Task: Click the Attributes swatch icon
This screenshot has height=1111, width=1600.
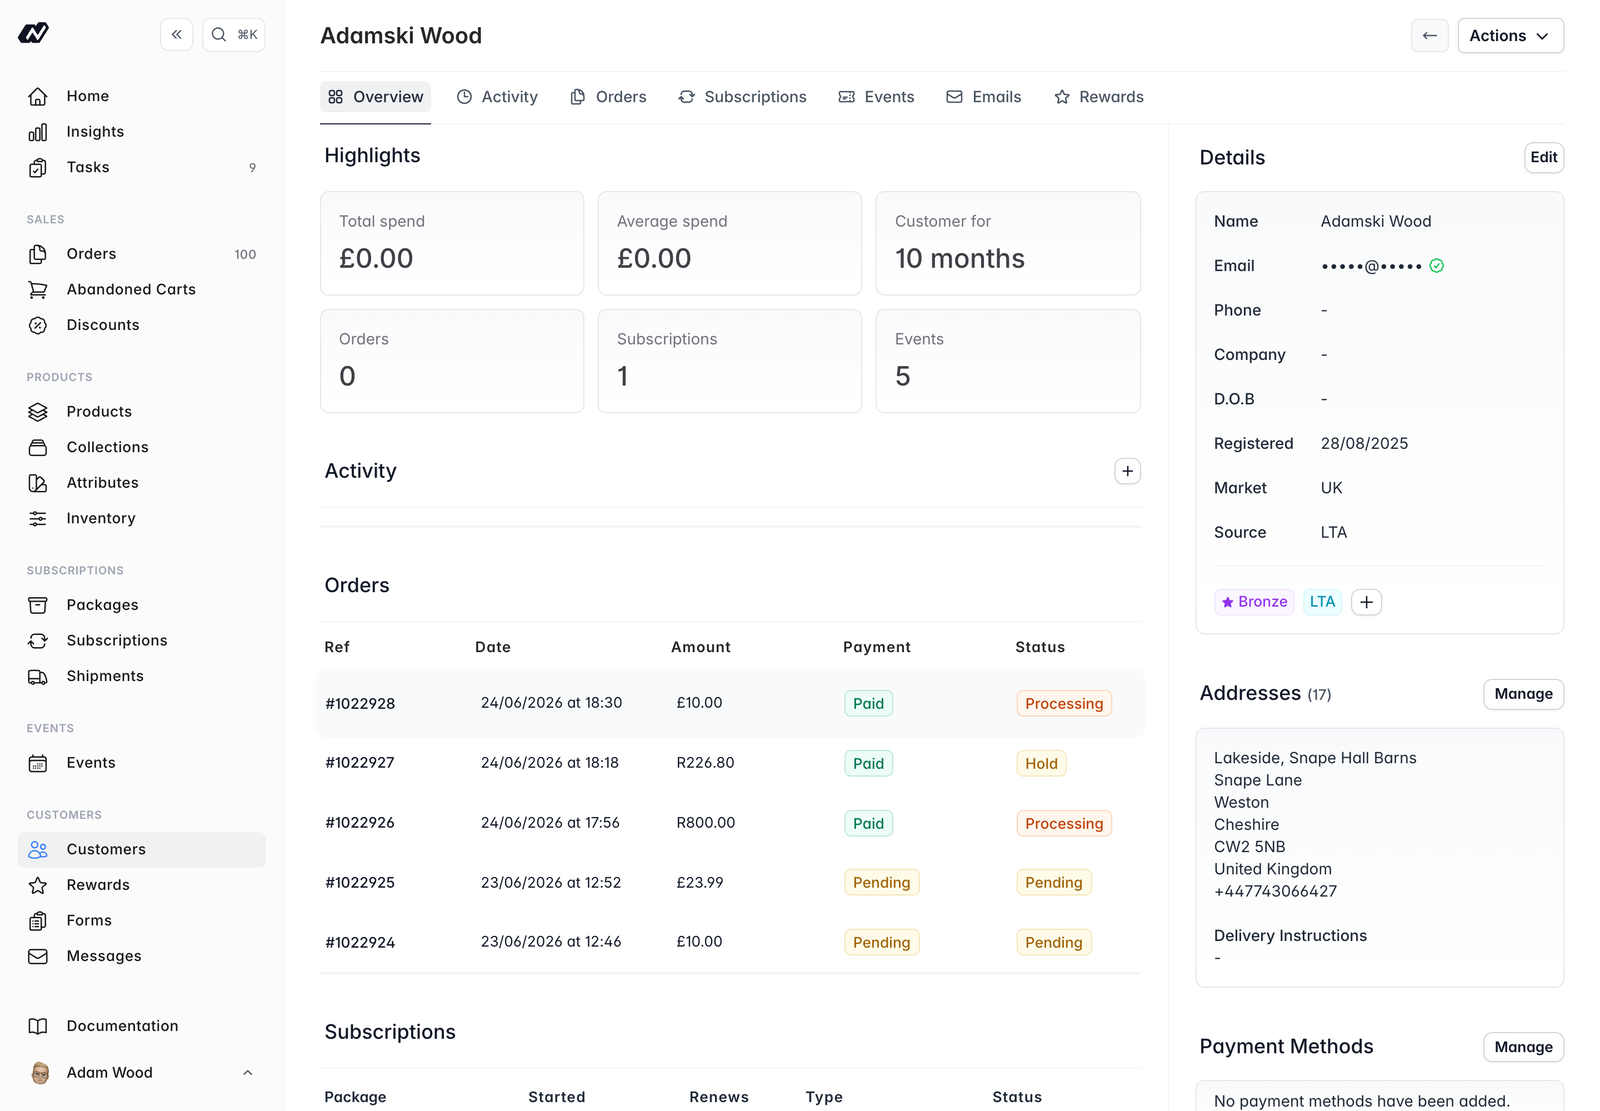Action: coord(38,483)
